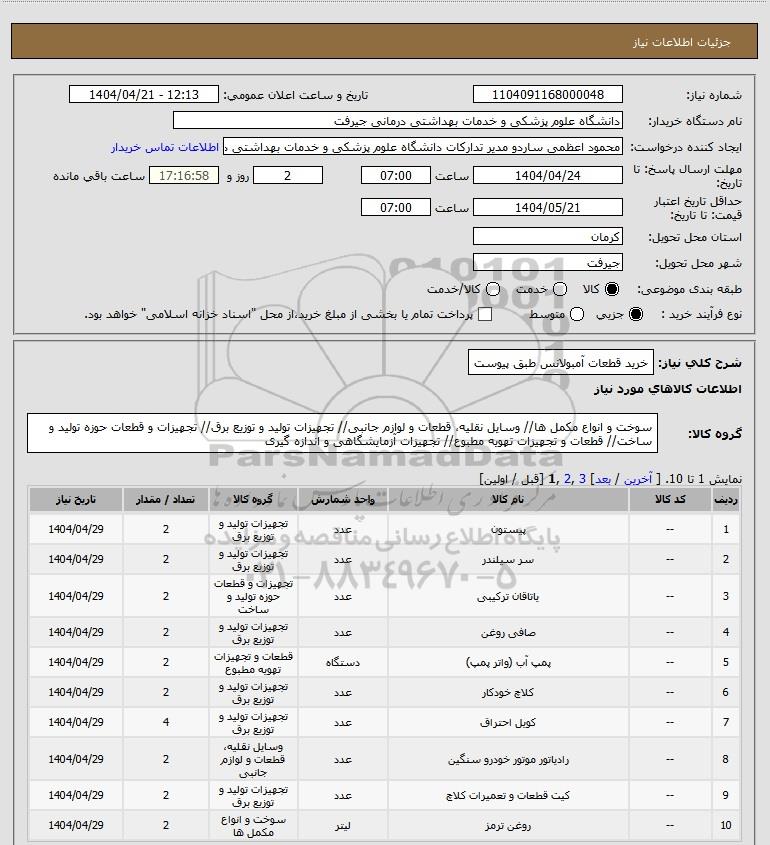This screenshot has height=845, width=770.
Task: Click the delivery city field جیرفت
Action: pyautogui.click(x=547, y=263)
